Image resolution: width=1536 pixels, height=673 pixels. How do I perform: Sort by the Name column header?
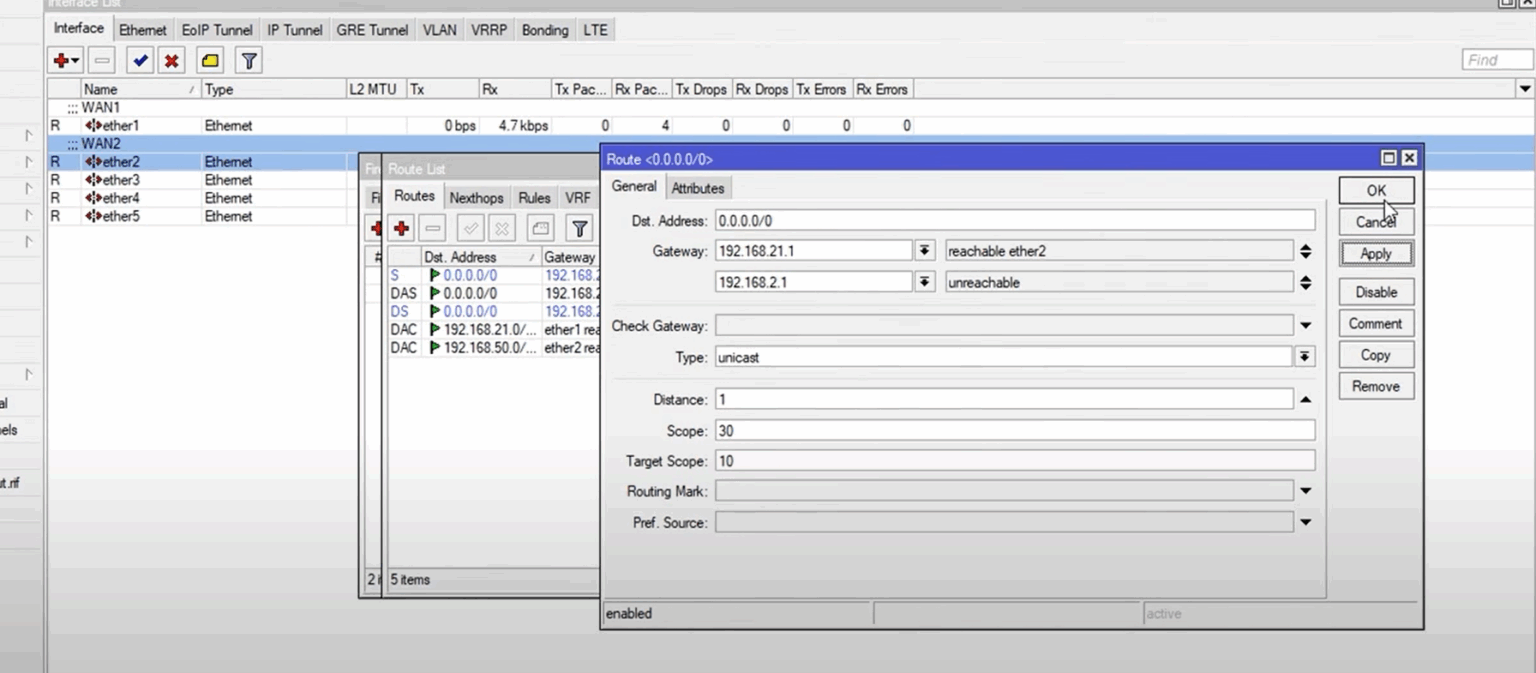pos(140,89)
